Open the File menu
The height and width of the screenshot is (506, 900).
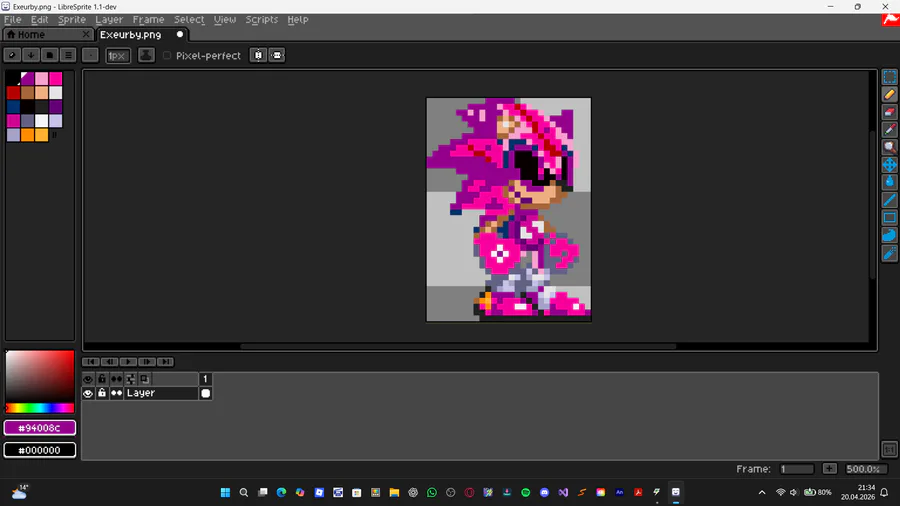point(13,20)
